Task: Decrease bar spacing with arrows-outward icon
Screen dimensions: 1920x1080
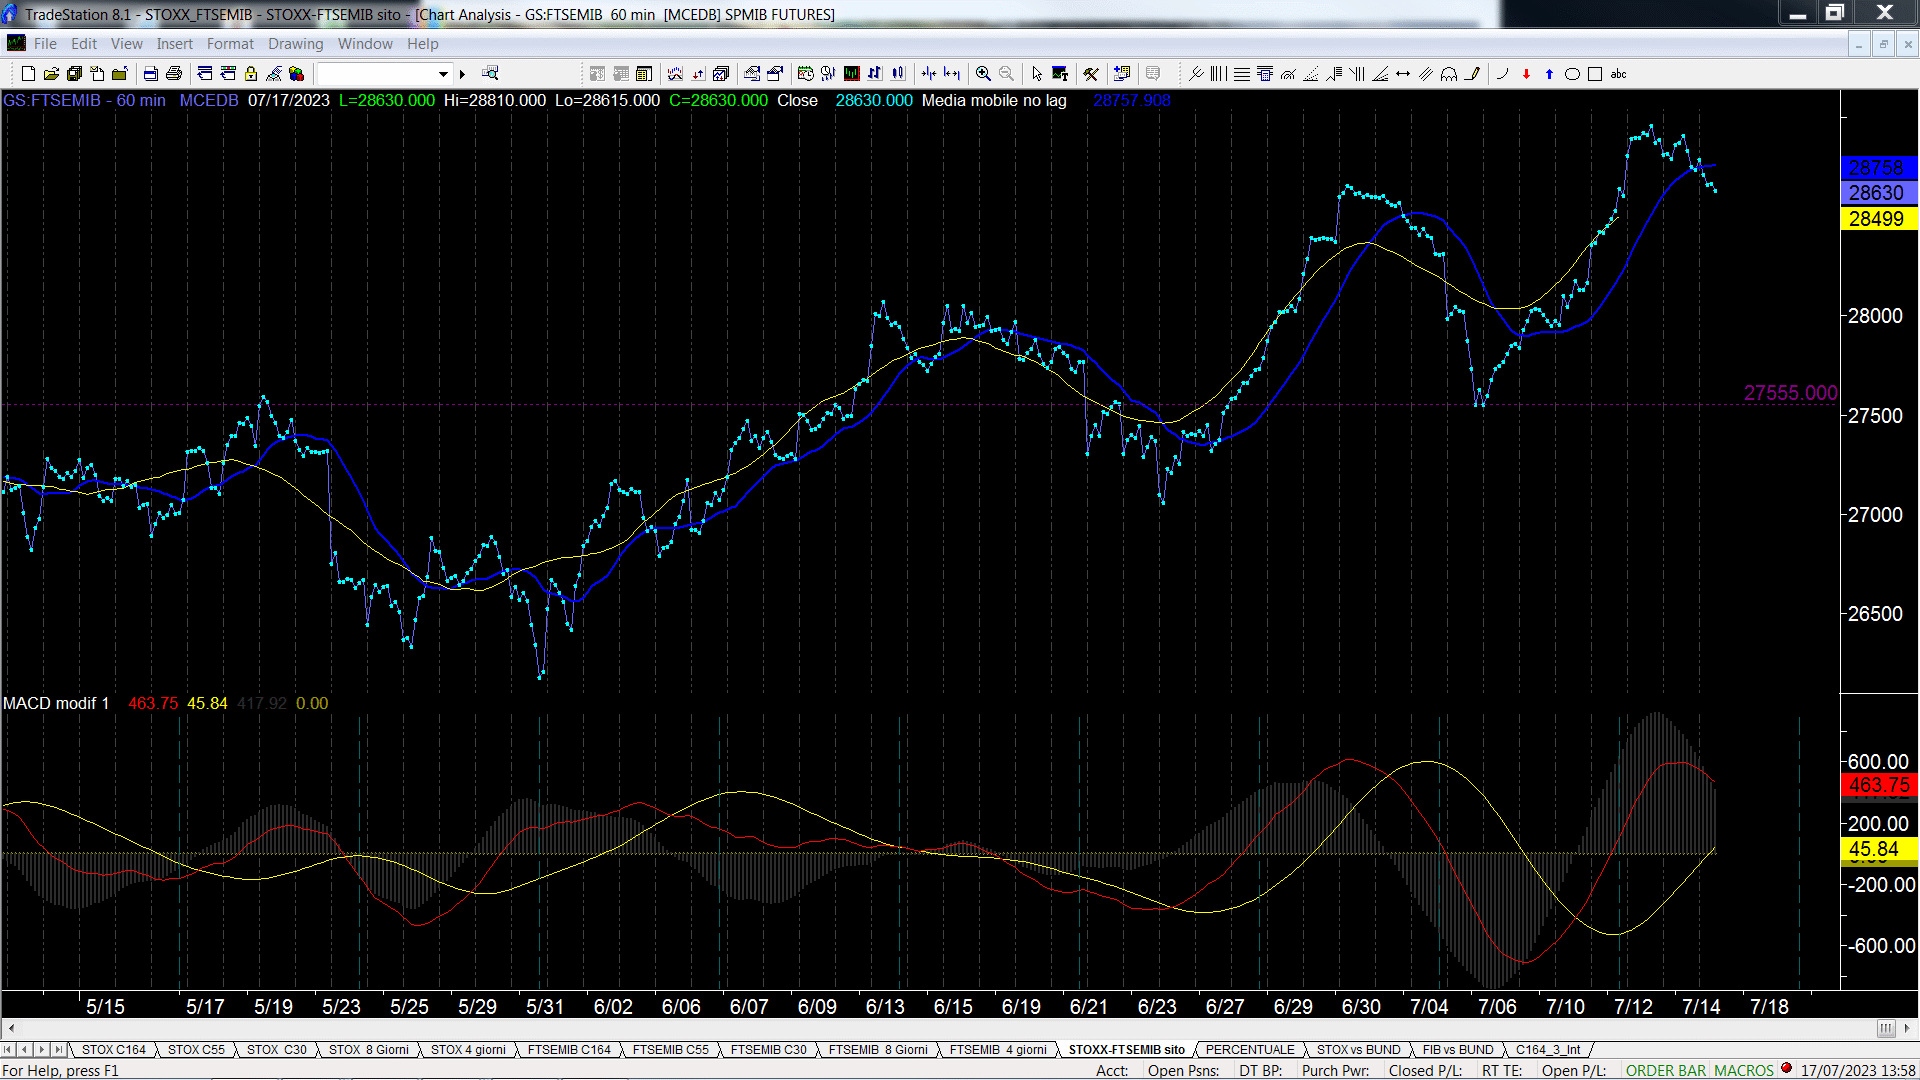Action: pyautogui.click(x=952, y=74)
